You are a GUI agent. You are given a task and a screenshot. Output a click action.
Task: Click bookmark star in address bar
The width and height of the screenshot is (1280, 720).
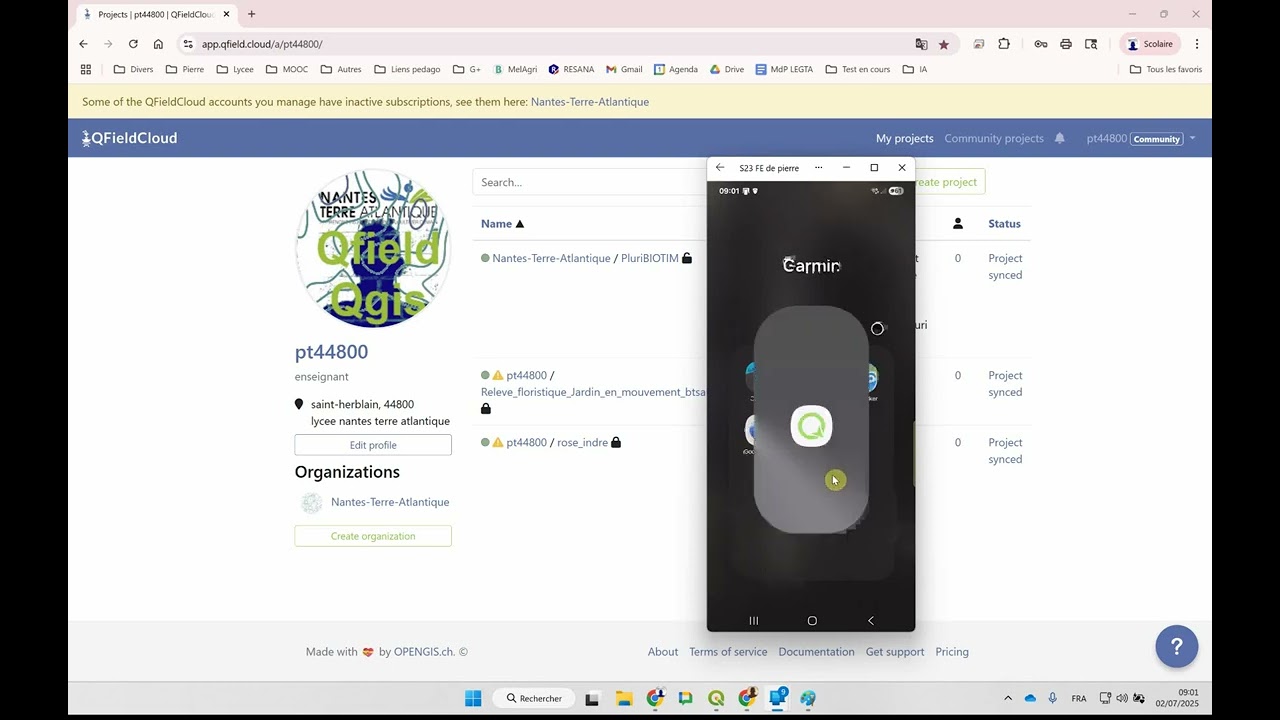tap(943, 44)
